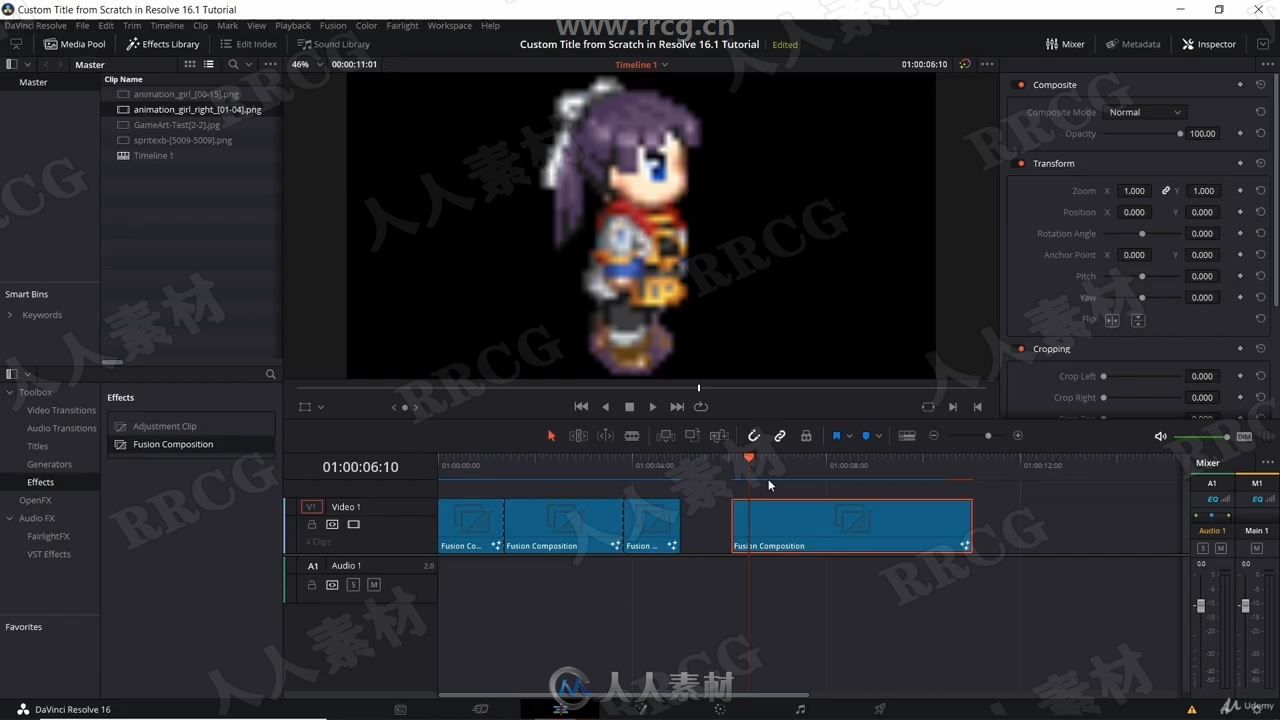Open the Media Pool panel
Image resolution: width=1280 pixels, height=720 pixels.
74,44
